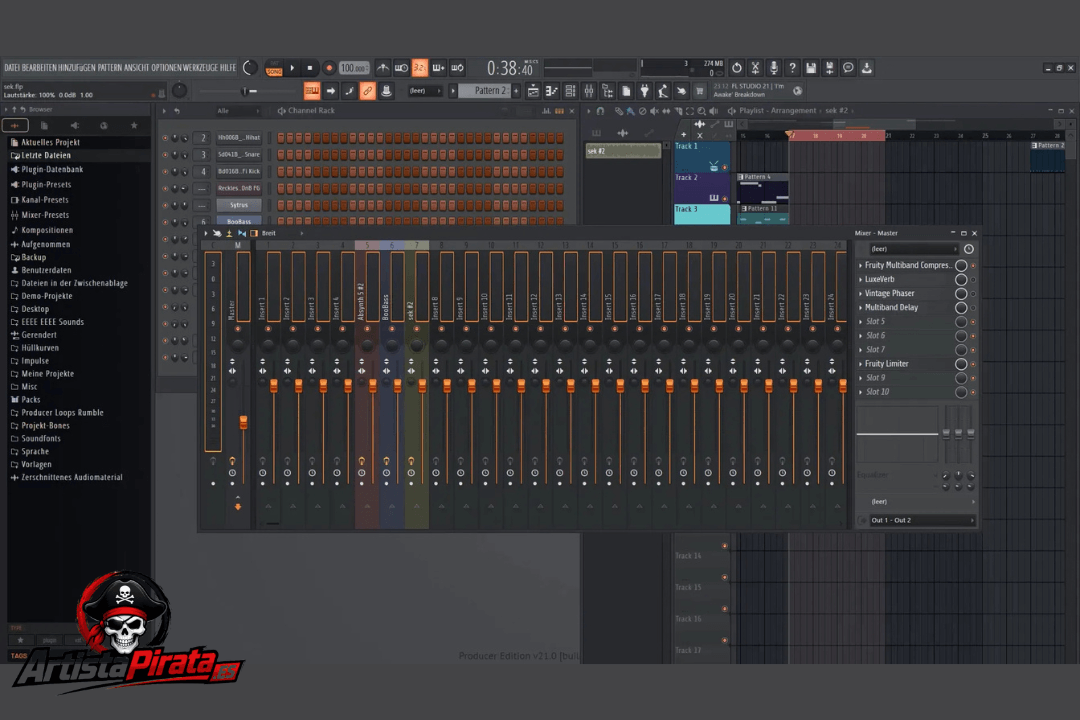Open the browser speaker sounds tab
This screenshot has width=1080, height=720.
(x=74, y=125)
